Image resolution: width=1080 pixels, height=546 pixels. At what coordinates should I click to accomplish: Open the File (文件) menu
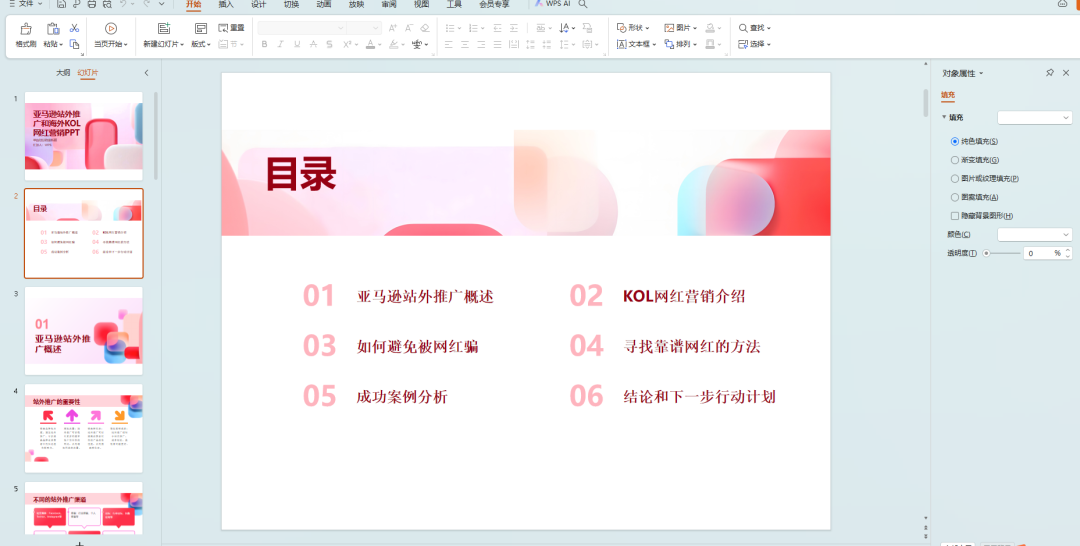(x=25, y=4)
